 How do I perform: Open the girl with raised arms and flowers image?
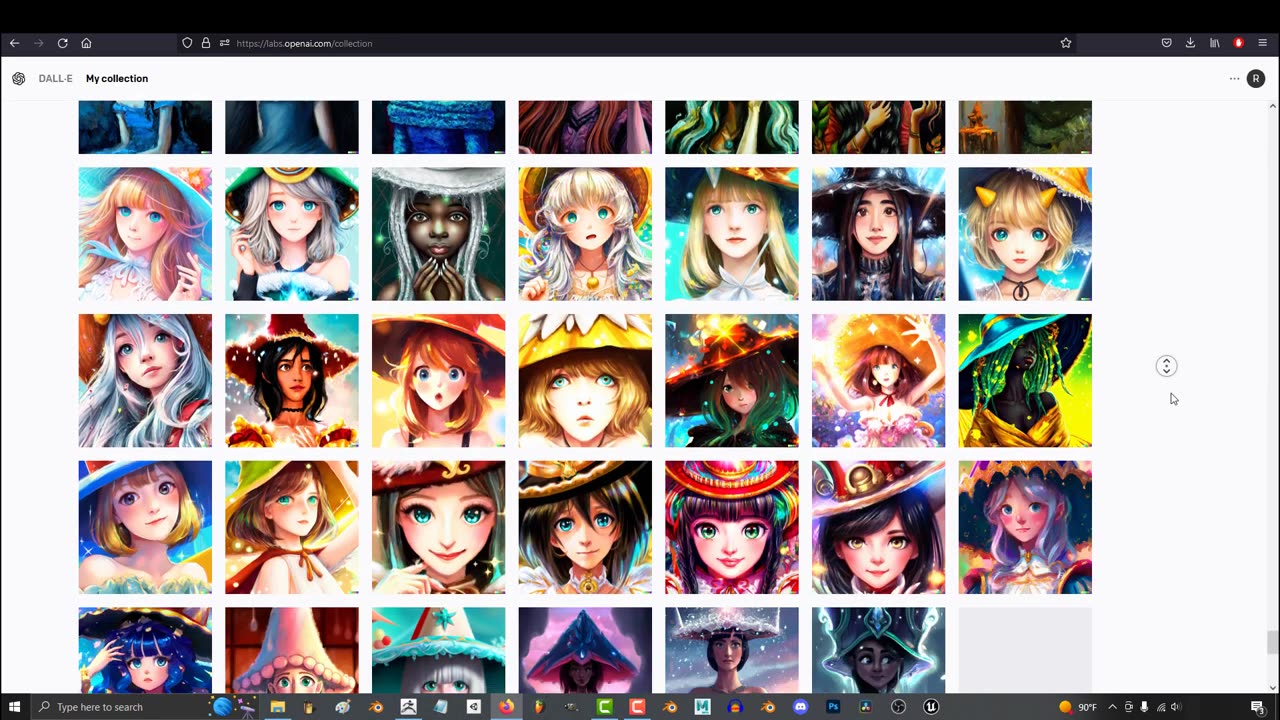click(878, 381)
